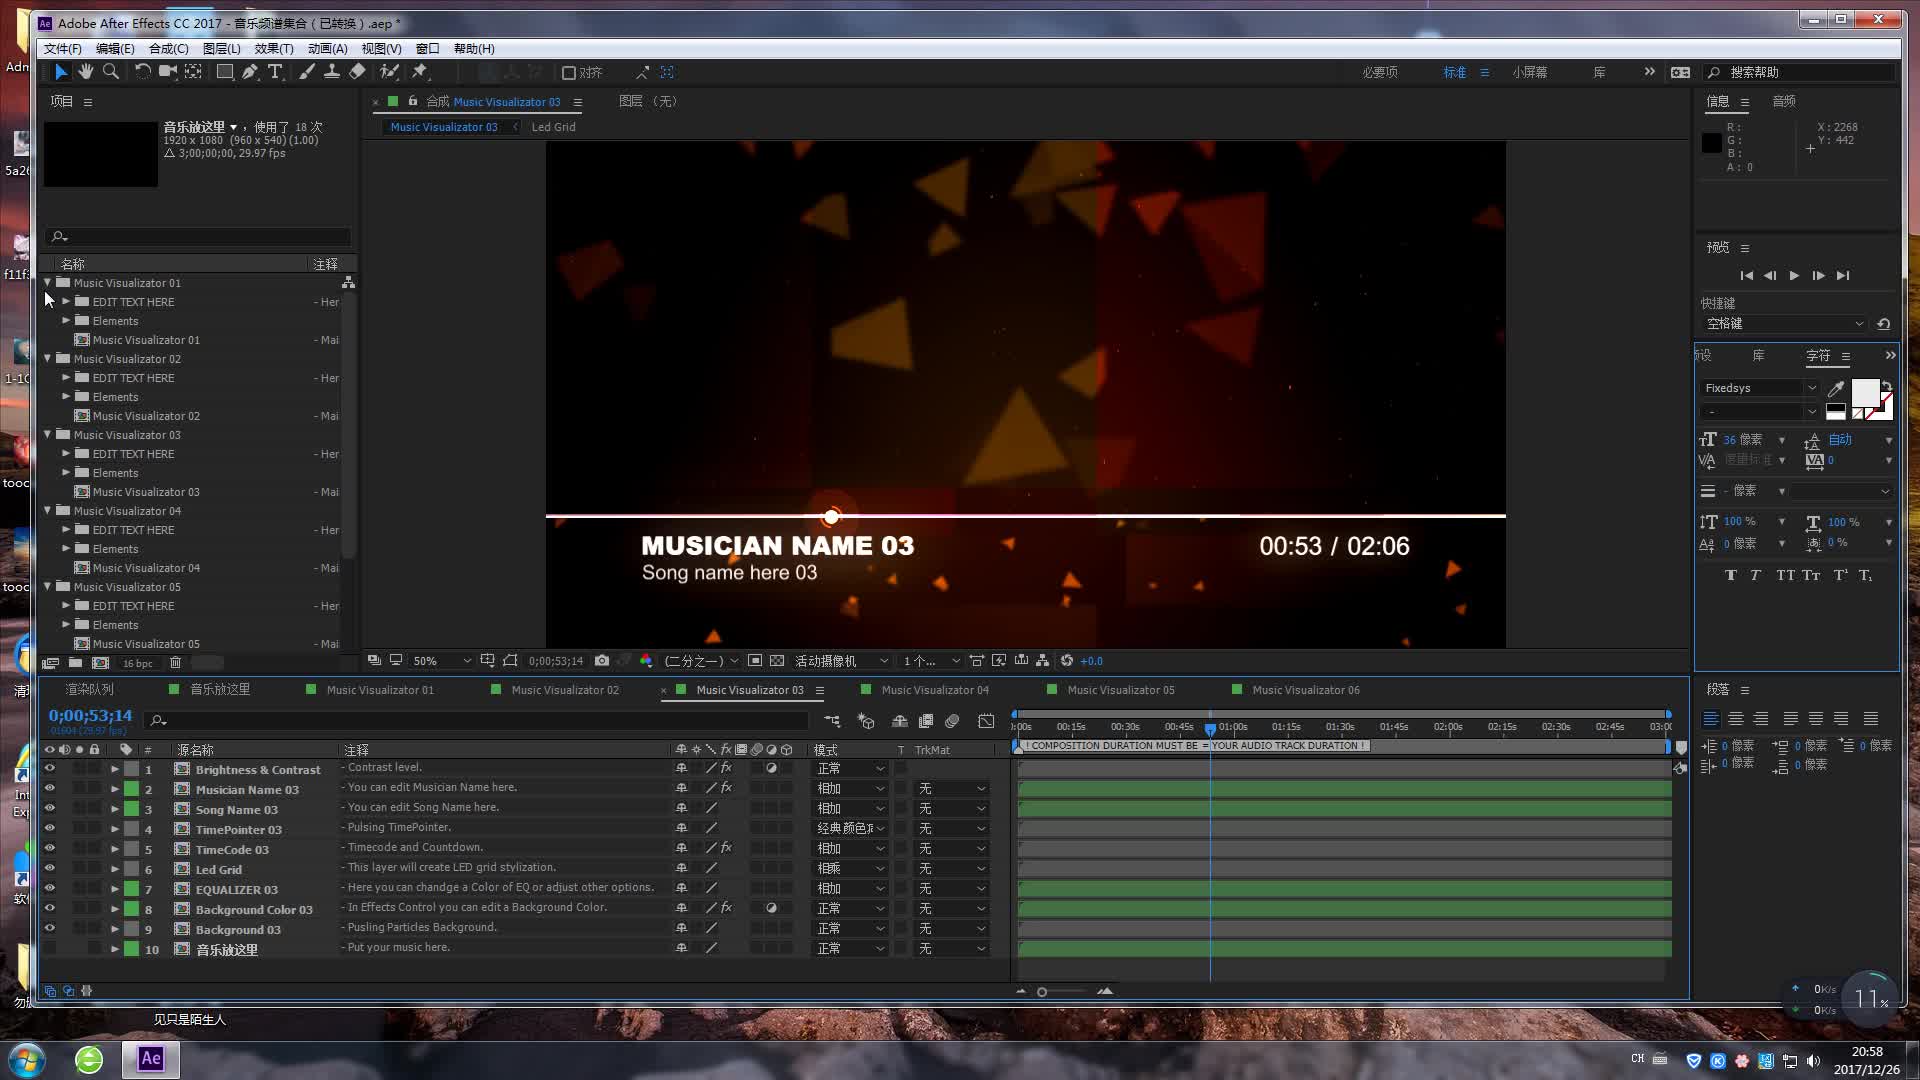The height and width of the screenshot is (1080, 1920).
Task: Hide the Song Name 03 layer
Action: (x=49, y=809)
